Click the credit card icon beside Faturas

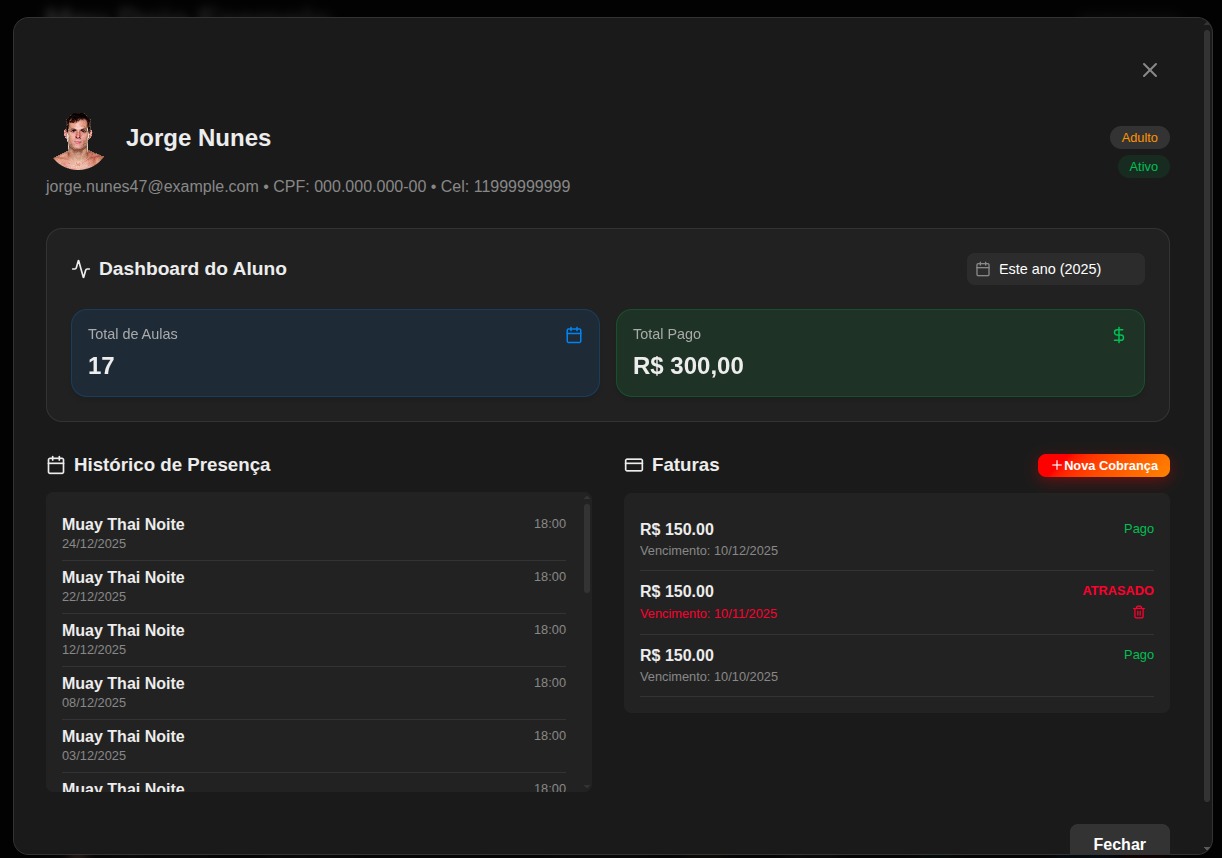point(633,465)
